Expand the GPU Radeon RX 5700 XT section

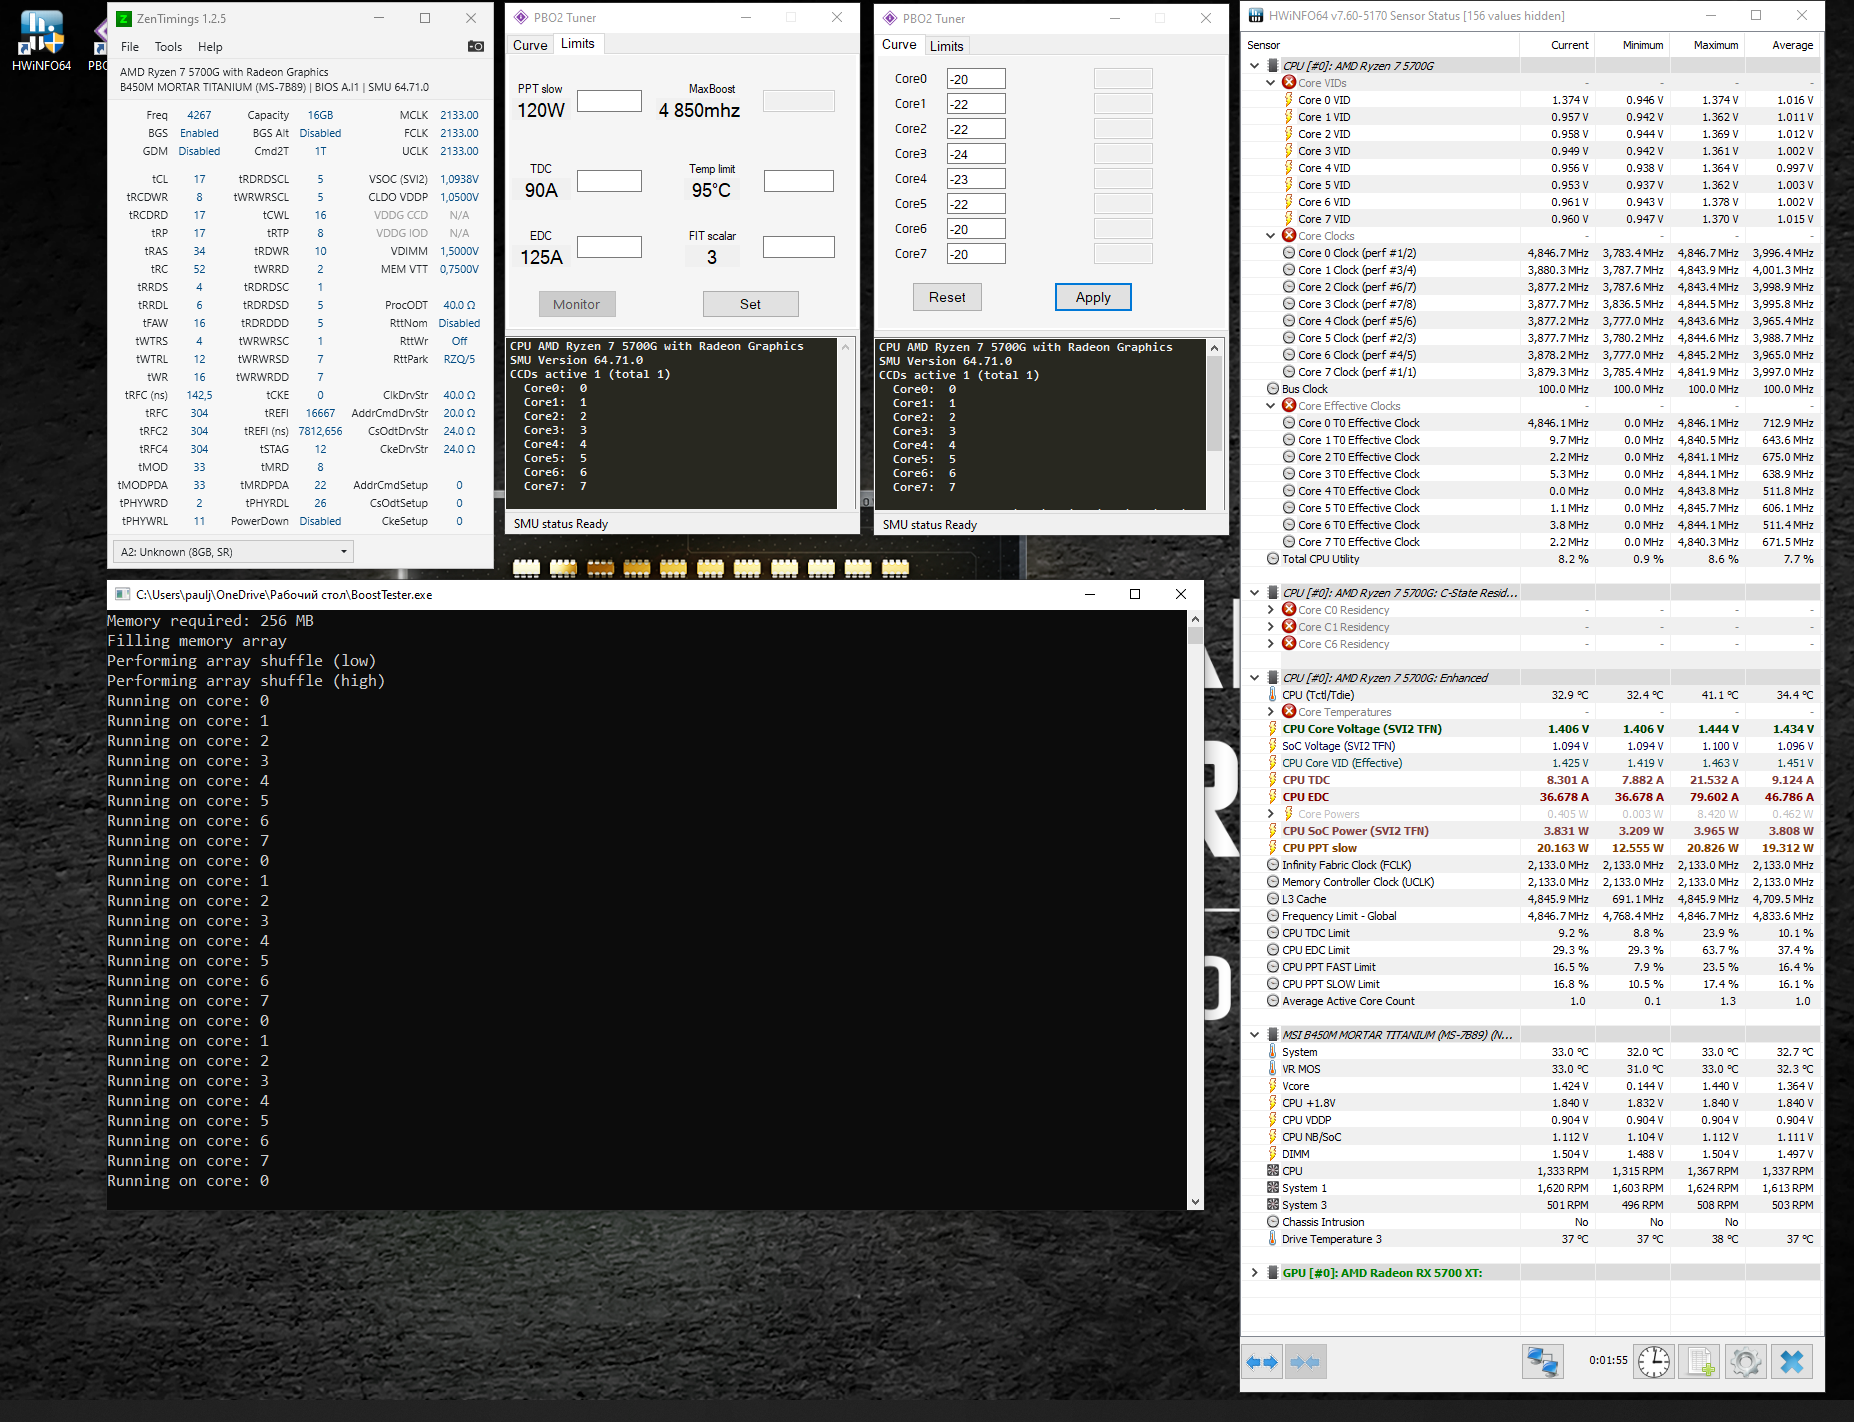tap(1255, 1273)
